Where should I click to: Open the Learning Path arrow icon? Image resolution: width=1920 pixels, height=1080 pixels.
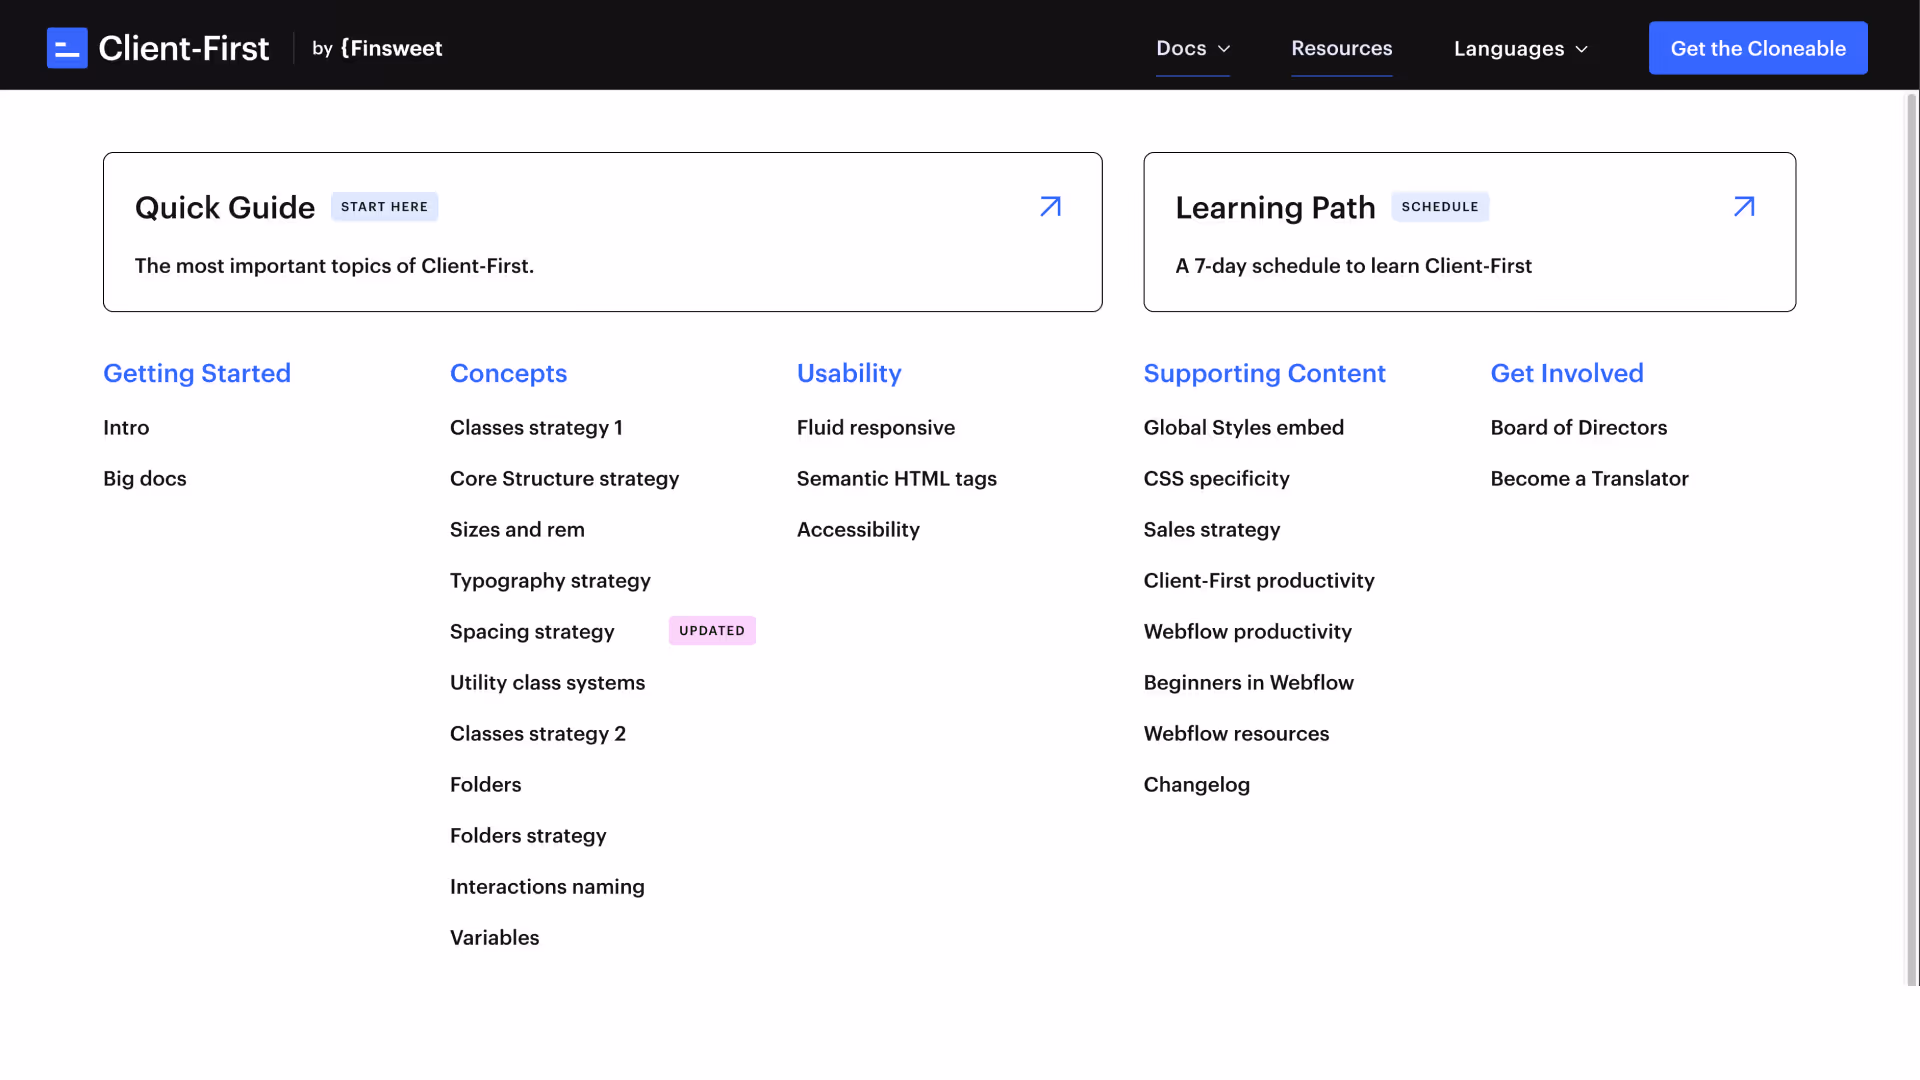pyautogui.click(x=1744, y=207)
